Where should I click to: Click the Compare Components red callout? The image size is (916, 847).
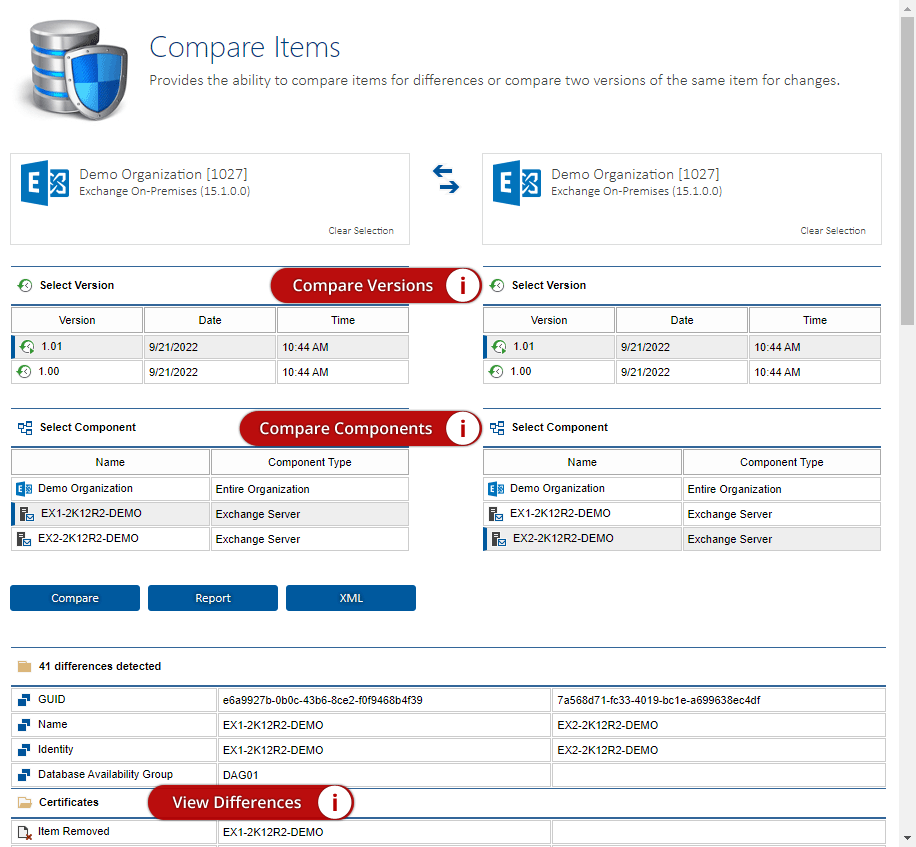[x=360, y=428]
